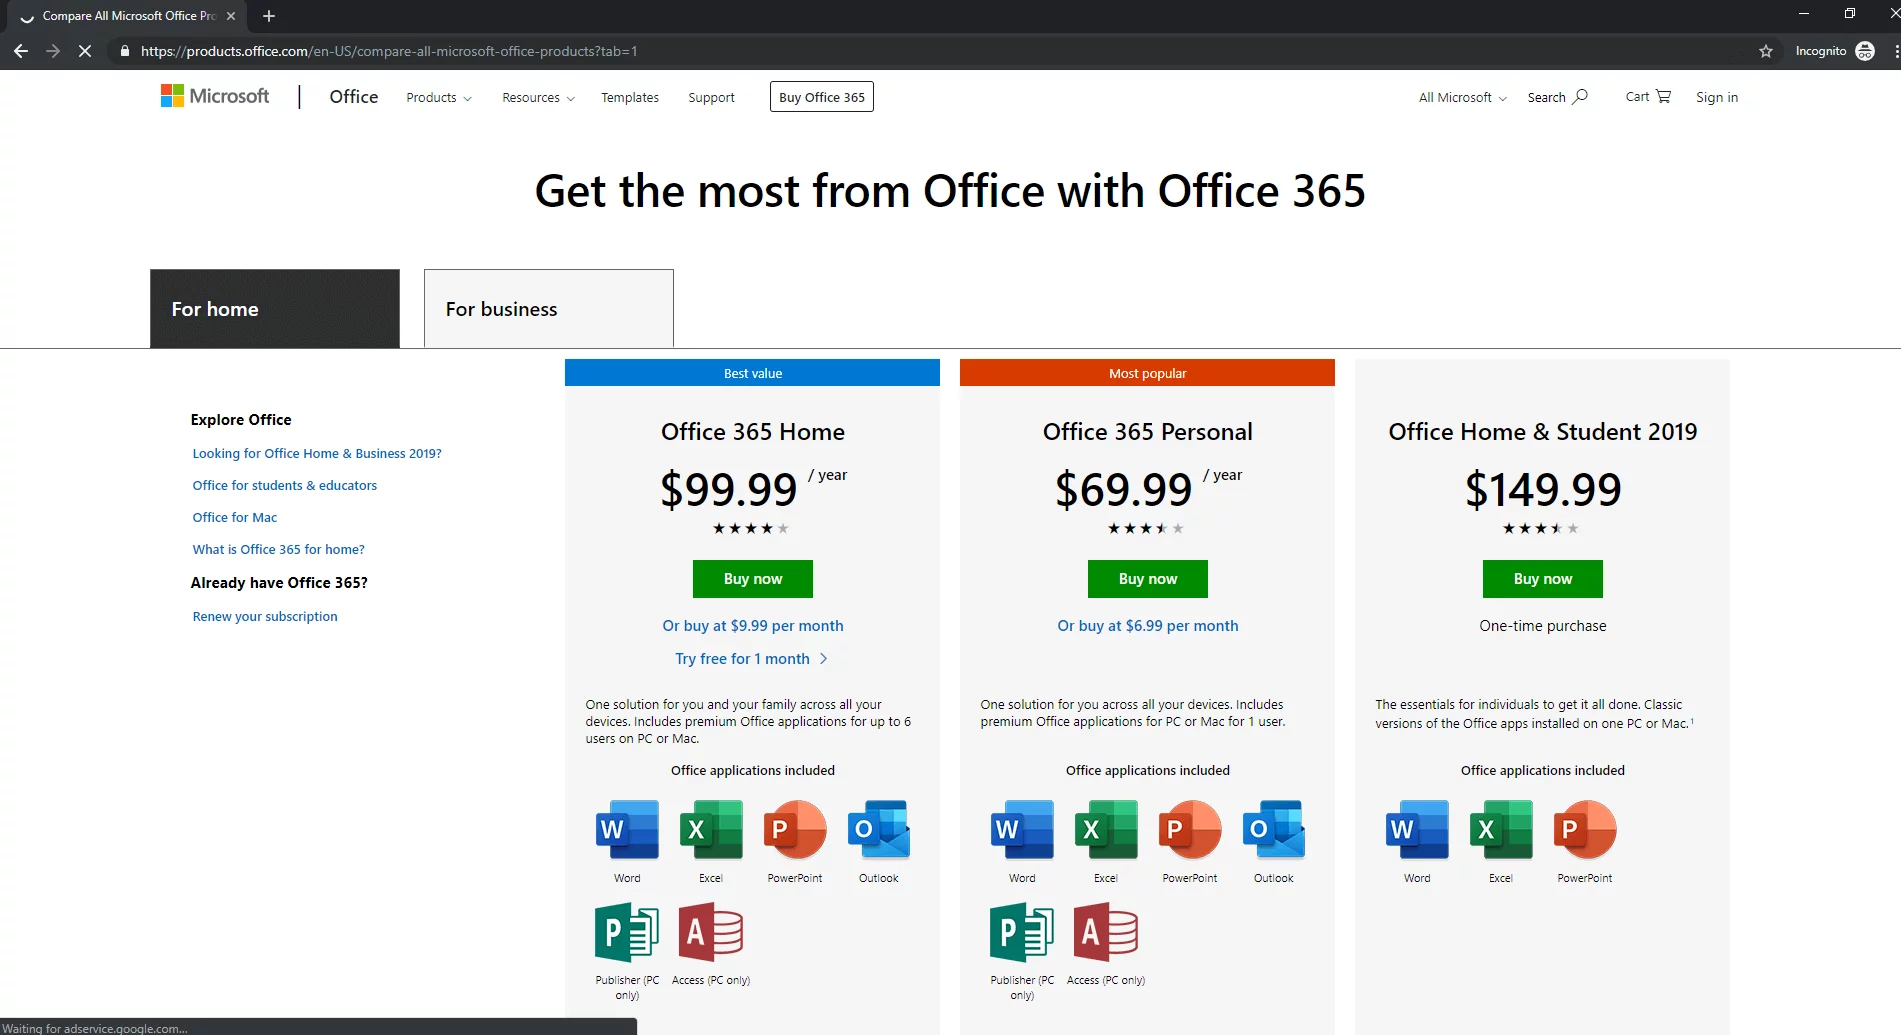This screenshot has width=1901, height=1035.
Task: Click the PowerPoint icon under Home & Student 2019
Action: (1585, 830)
